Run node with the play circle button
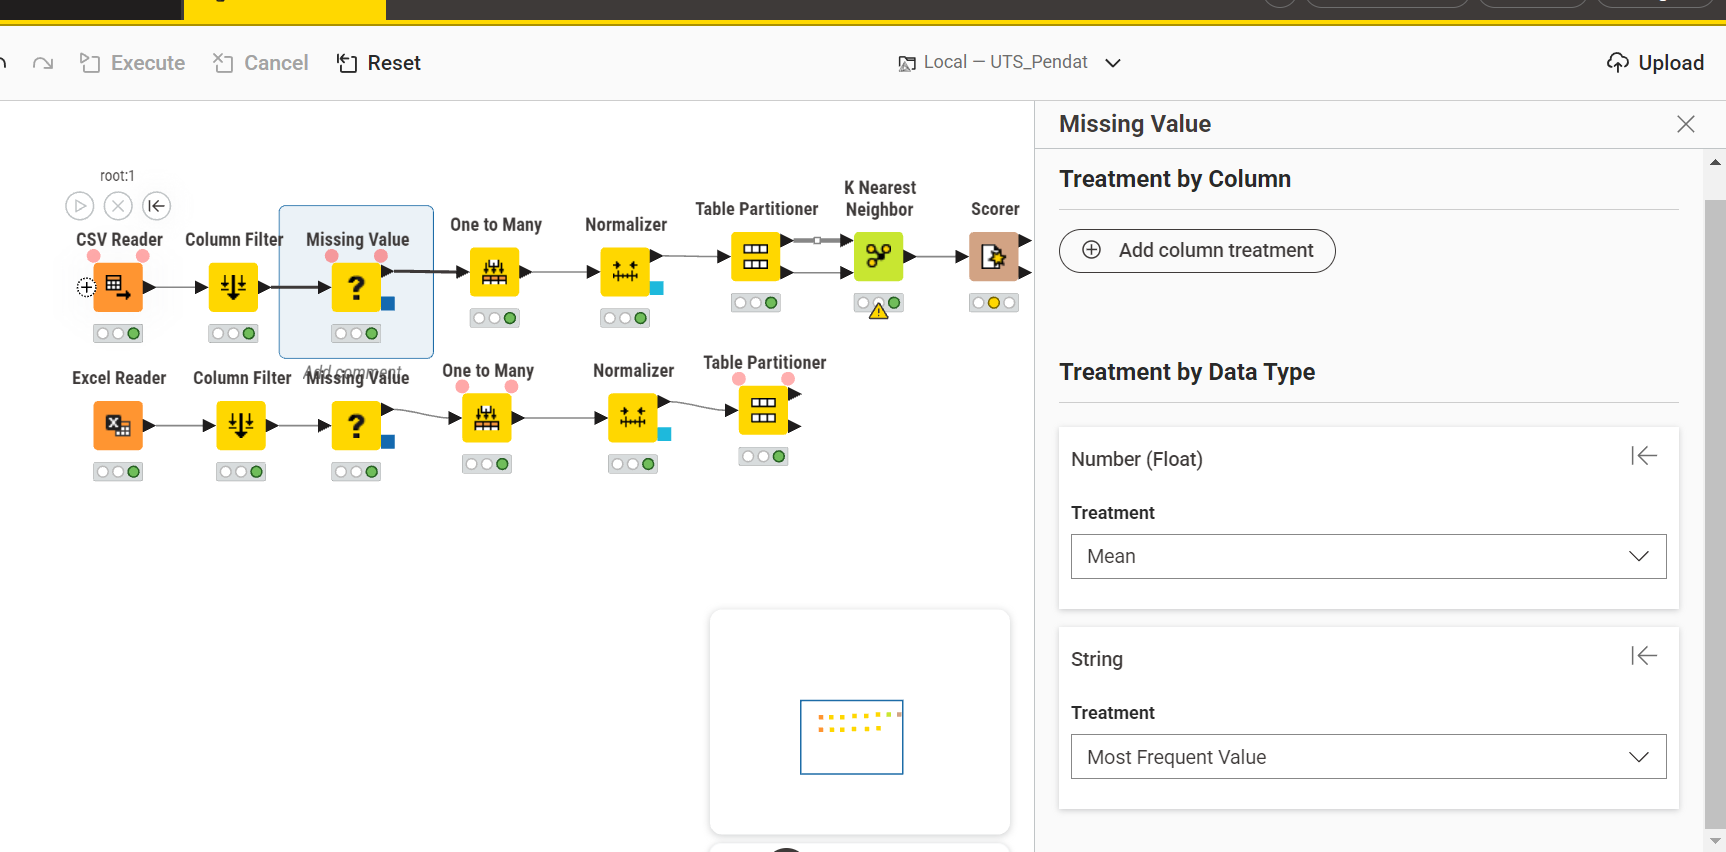 tap(80, 206)
